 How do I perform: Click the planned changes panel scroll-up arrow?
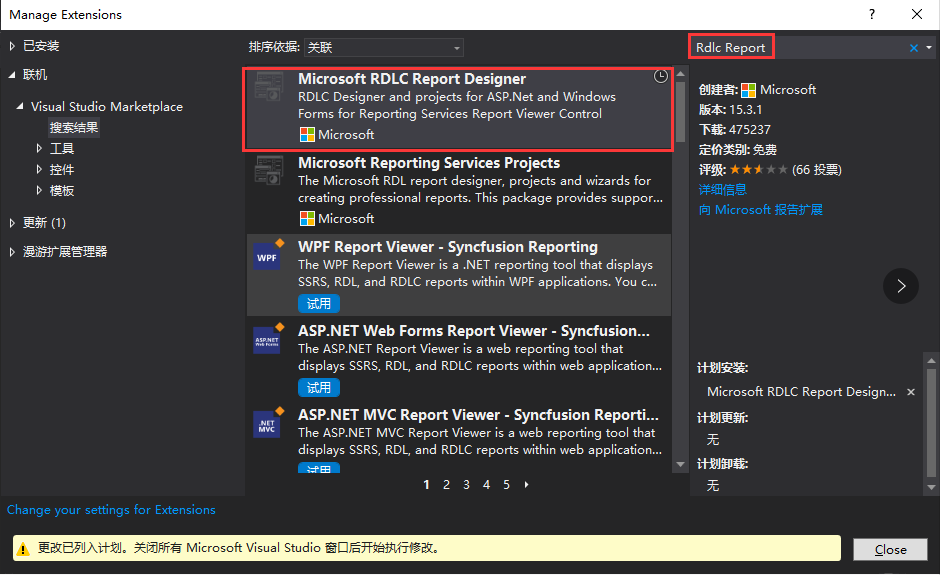coord(931,360)
